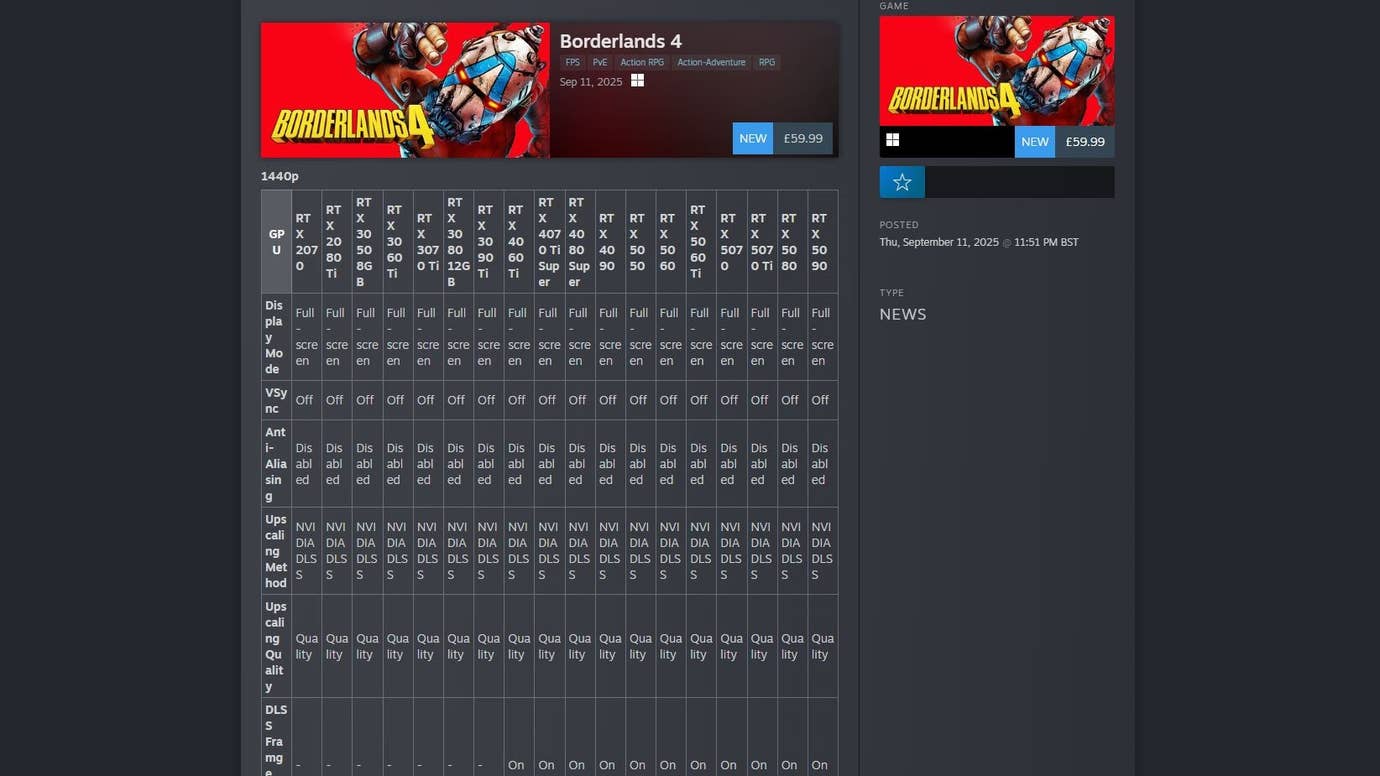Toggle the star to favorite this news post
Viewport: 1380px width, 776px height.
click(x=902, y=181)
